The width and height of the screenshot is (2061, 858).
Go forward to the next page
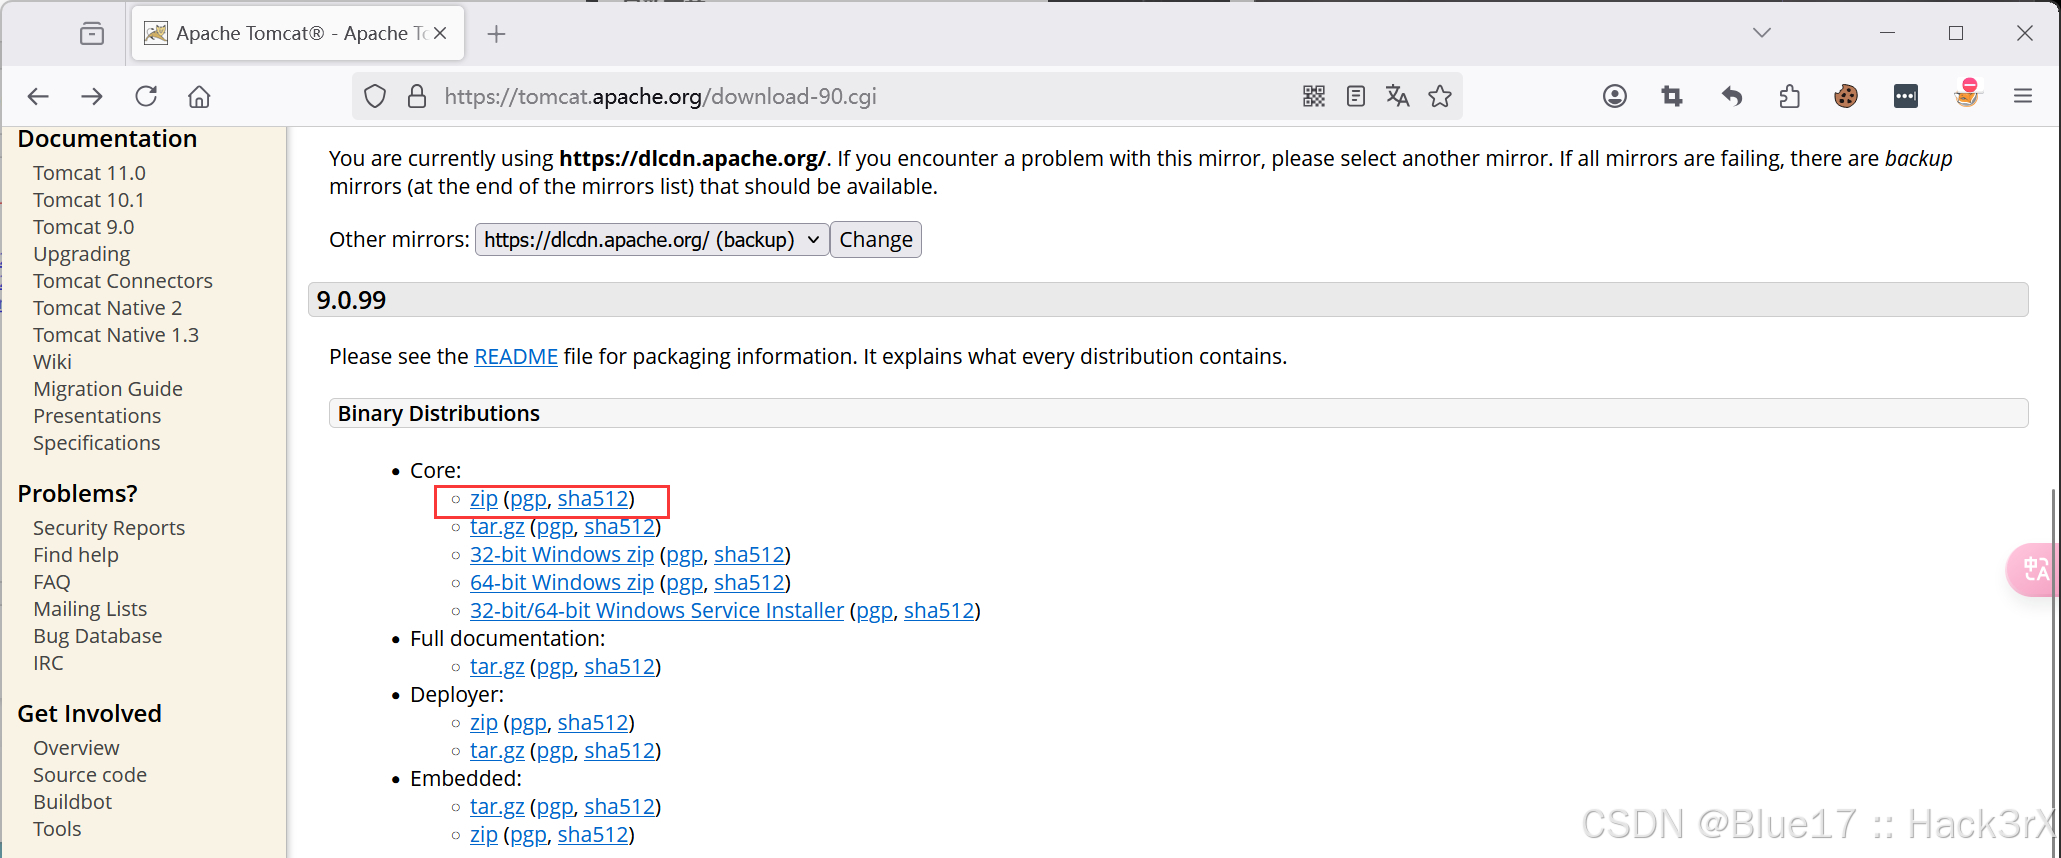pyautogui.click(x=92, y=96)
